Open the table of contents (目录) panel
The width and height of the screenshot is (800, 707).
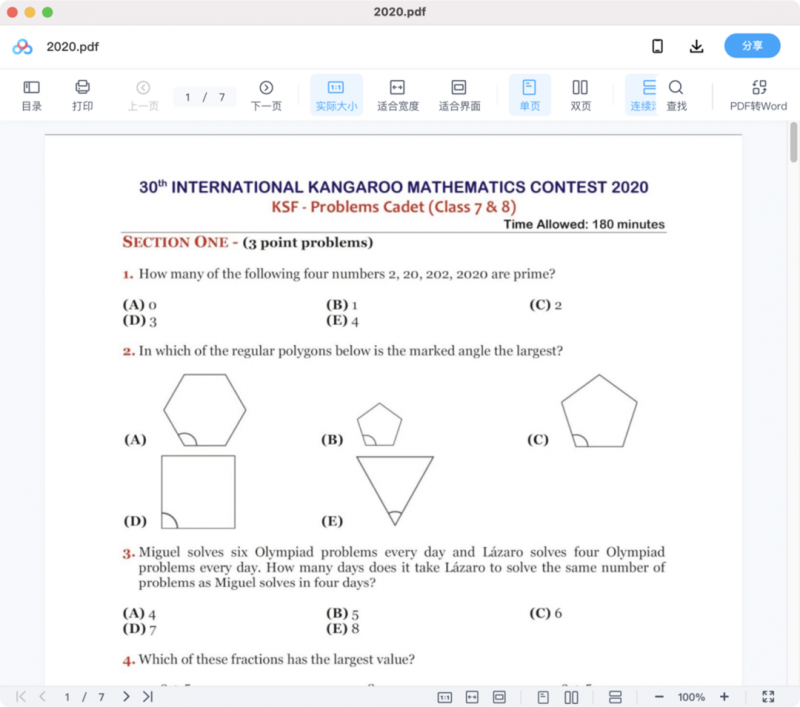pos(32,95)
